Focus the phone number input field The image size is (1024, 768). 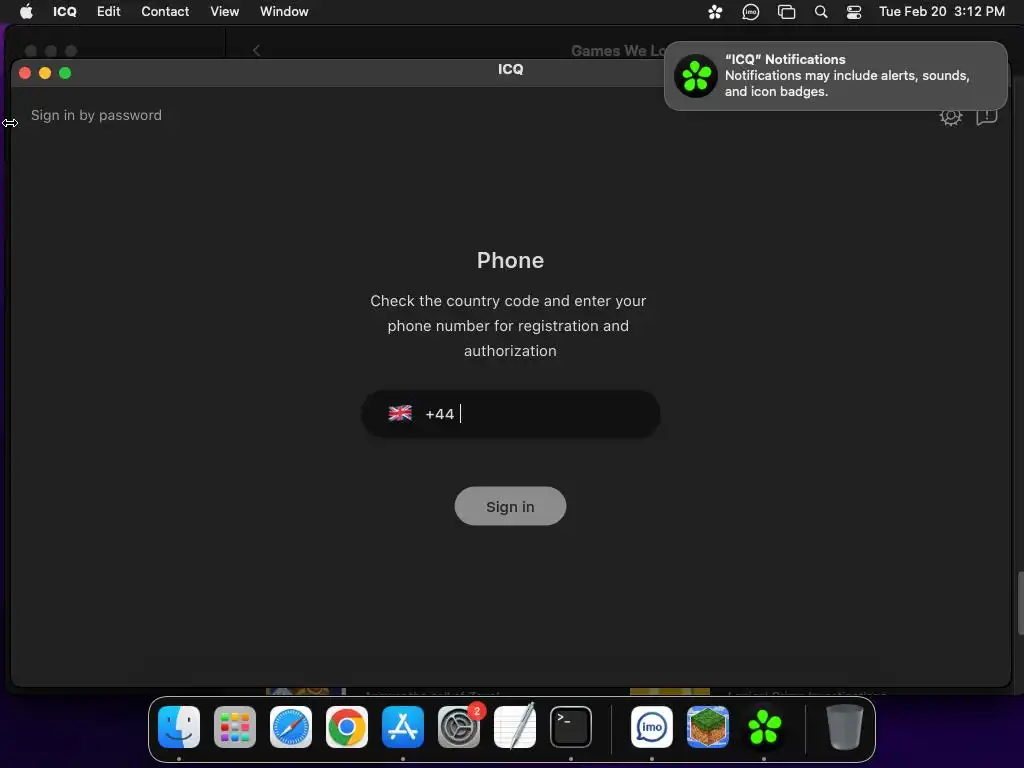tap(511, 414)
